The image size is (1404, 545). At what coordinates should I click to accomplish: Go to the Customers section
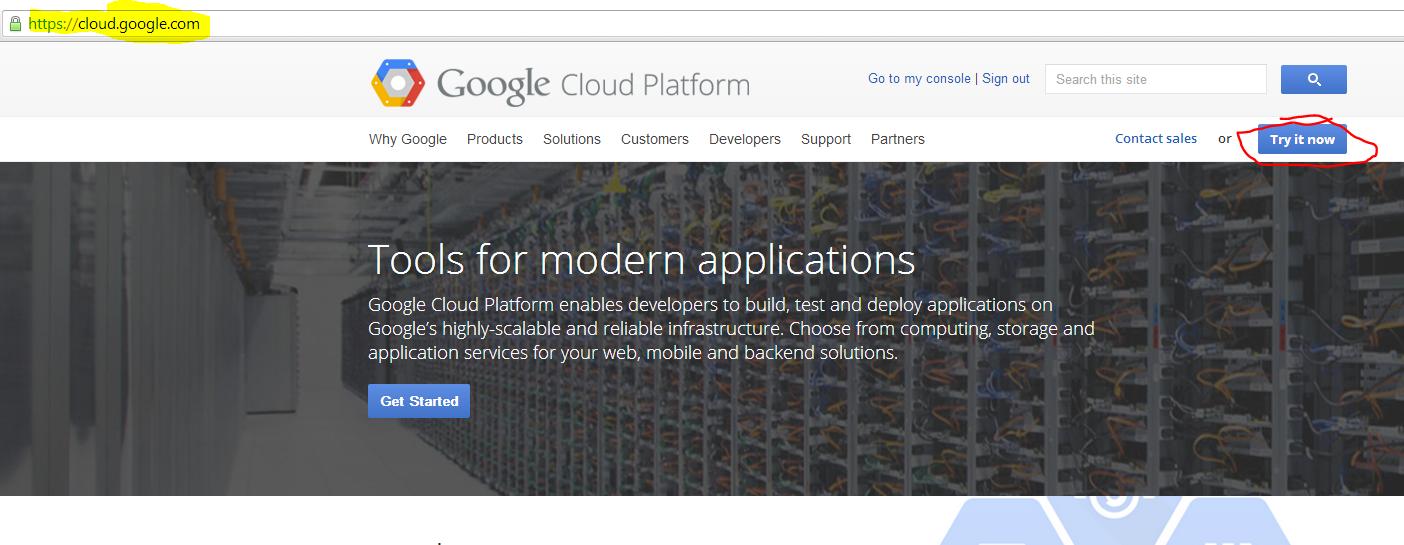click(x=655, y=139)
